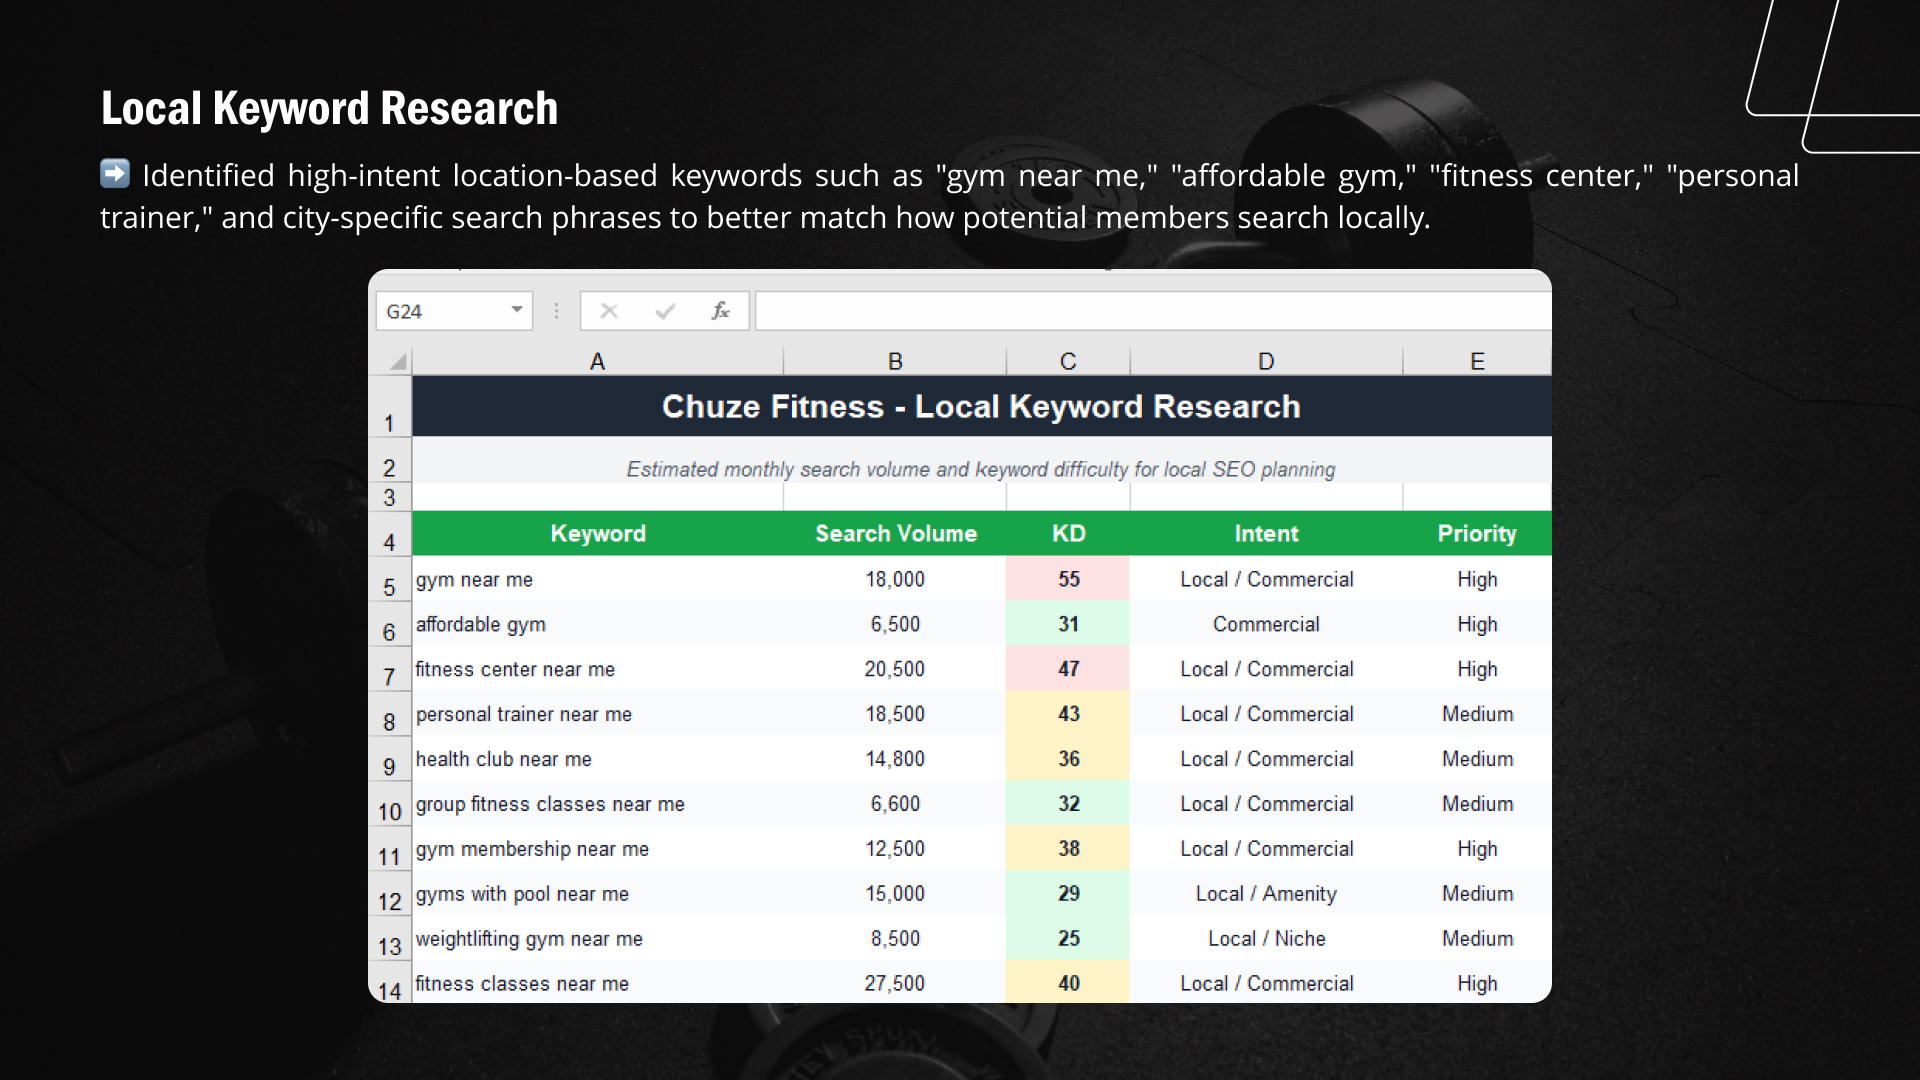
Task: Click the green KD cell '31'
Action: [1068, 624]
